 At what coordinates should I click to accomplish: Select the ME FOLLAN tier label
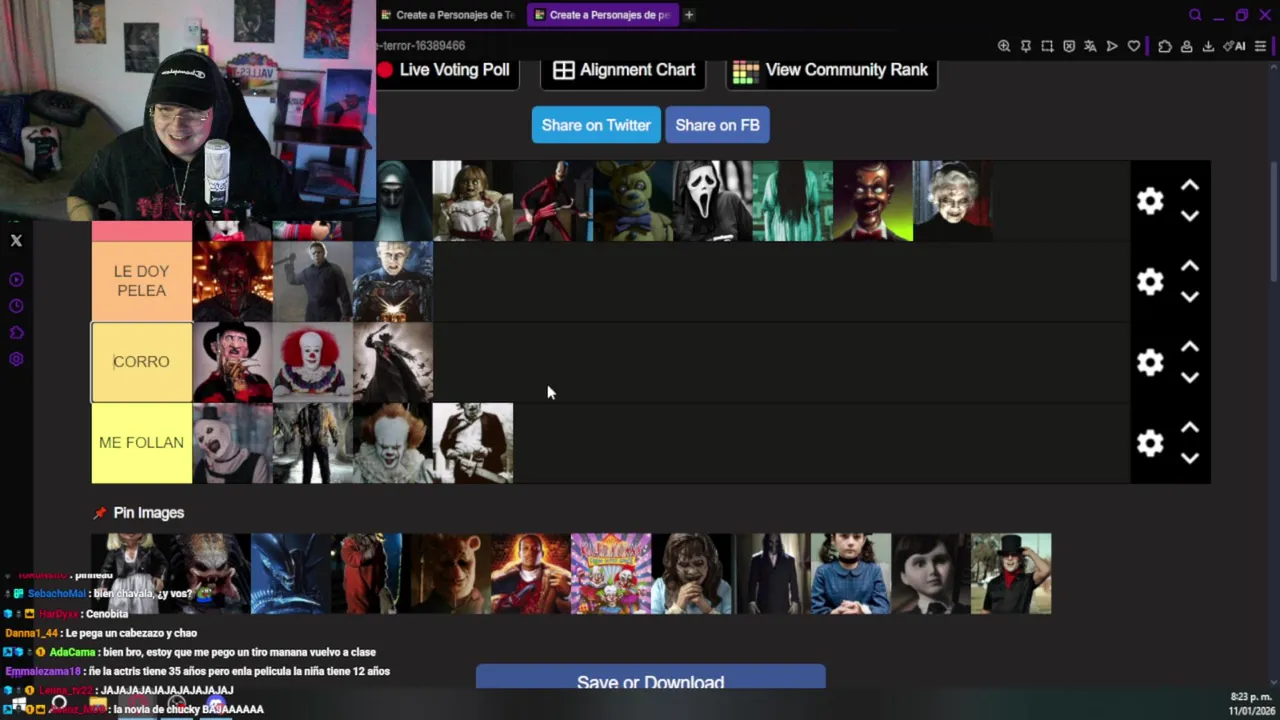[x=141, y=443]
